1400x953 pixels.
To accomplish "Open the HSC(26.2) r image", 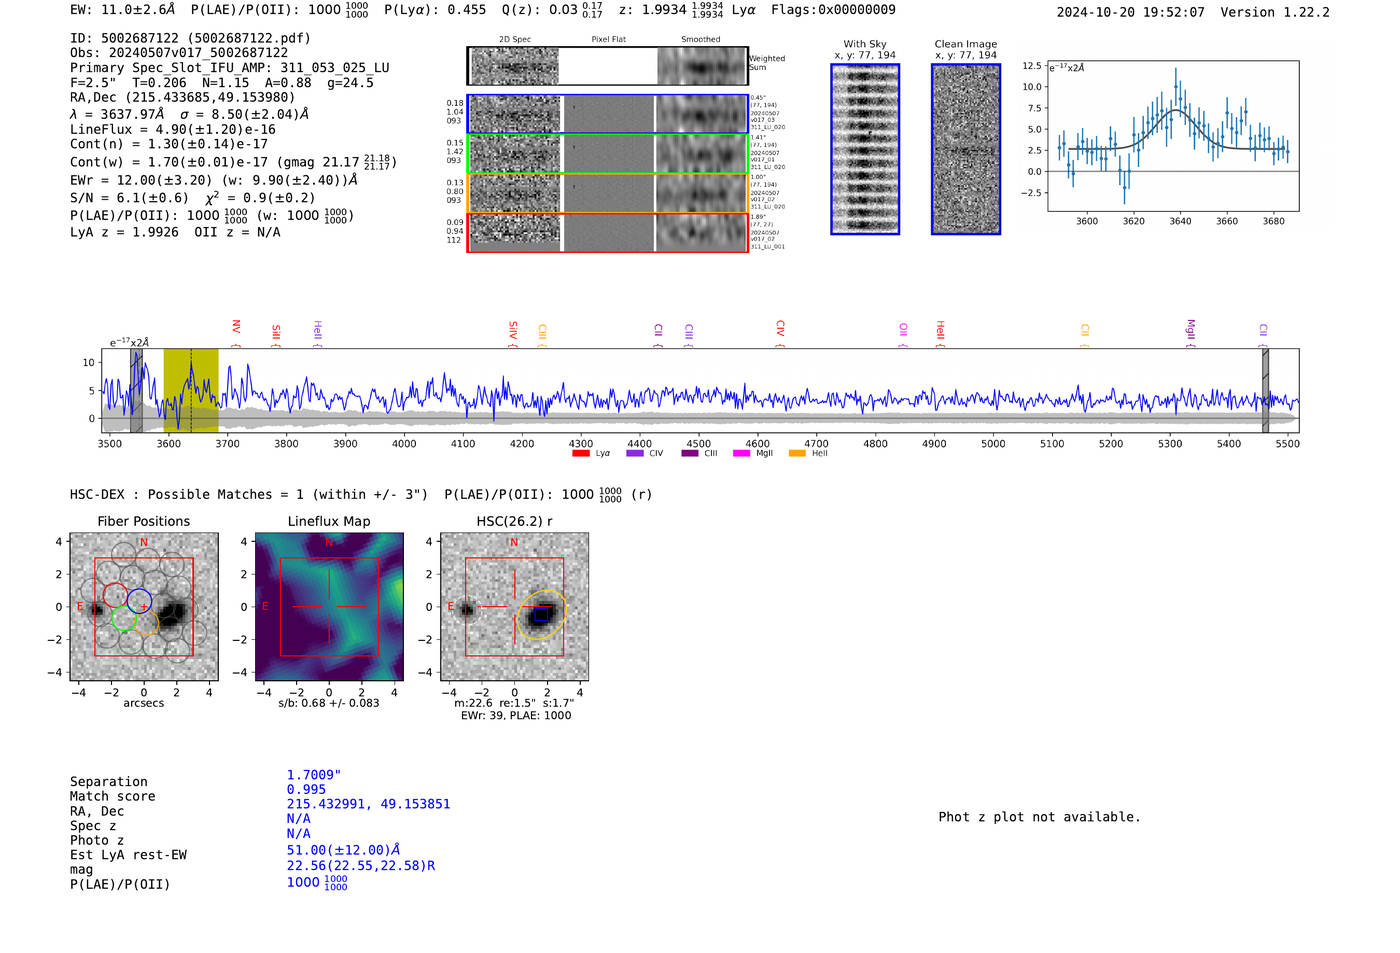I will pos(514,607).
